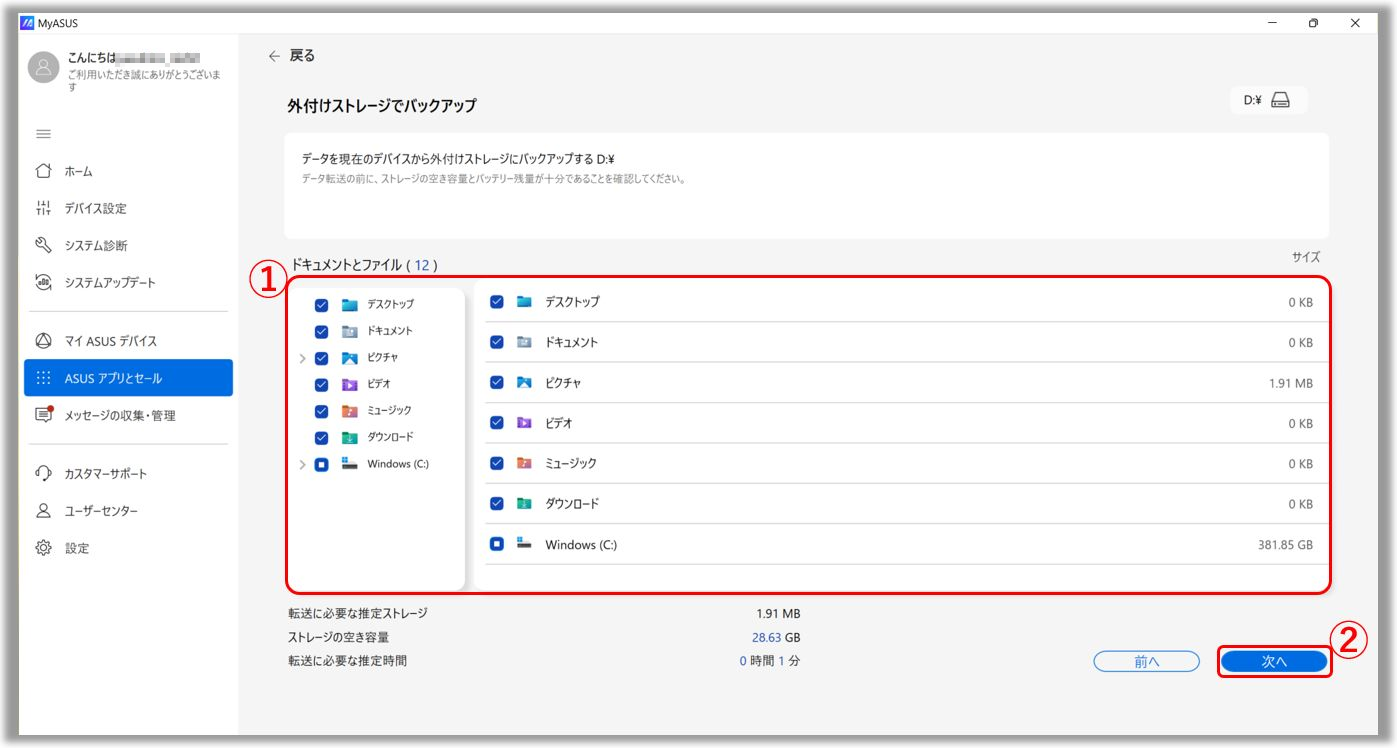Screen dimensions: 1397x748
Task: Click the ビデオ folder icon in tree
Action: click(x=349, y=384)
